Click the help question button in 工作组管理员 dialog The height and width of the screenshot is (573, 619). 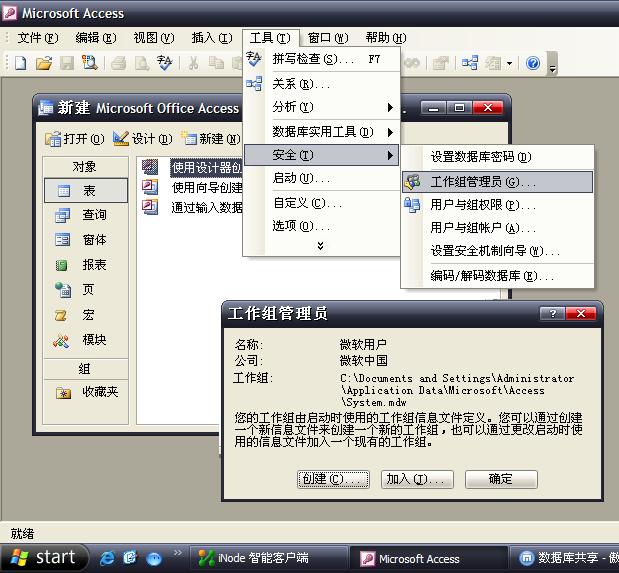(x=552, y=314)
